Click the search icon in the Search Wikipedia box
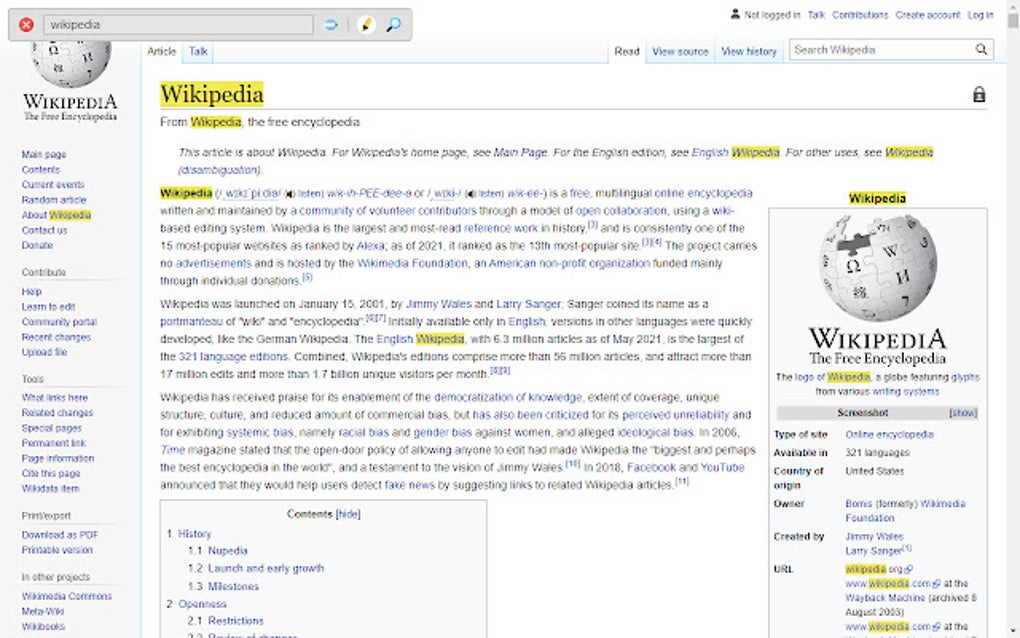 (x=980, y=49)
